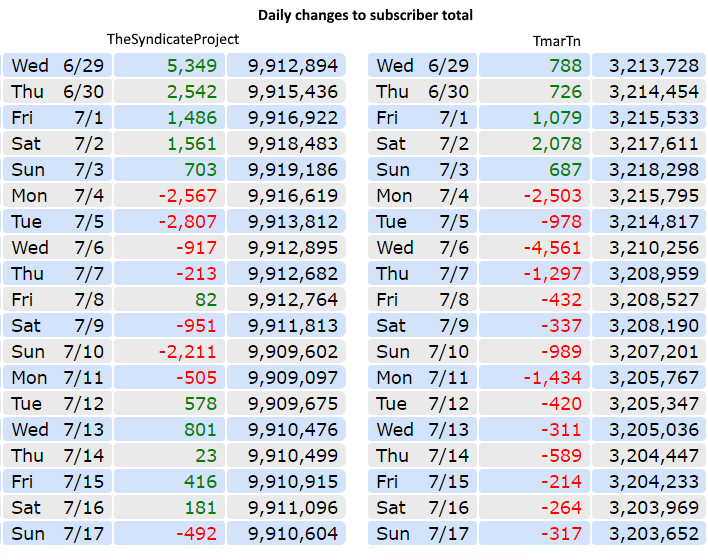Click the -317 red value
Viewport: 708px width, 560px height.
pyautogui.click(x=561, y=534)
